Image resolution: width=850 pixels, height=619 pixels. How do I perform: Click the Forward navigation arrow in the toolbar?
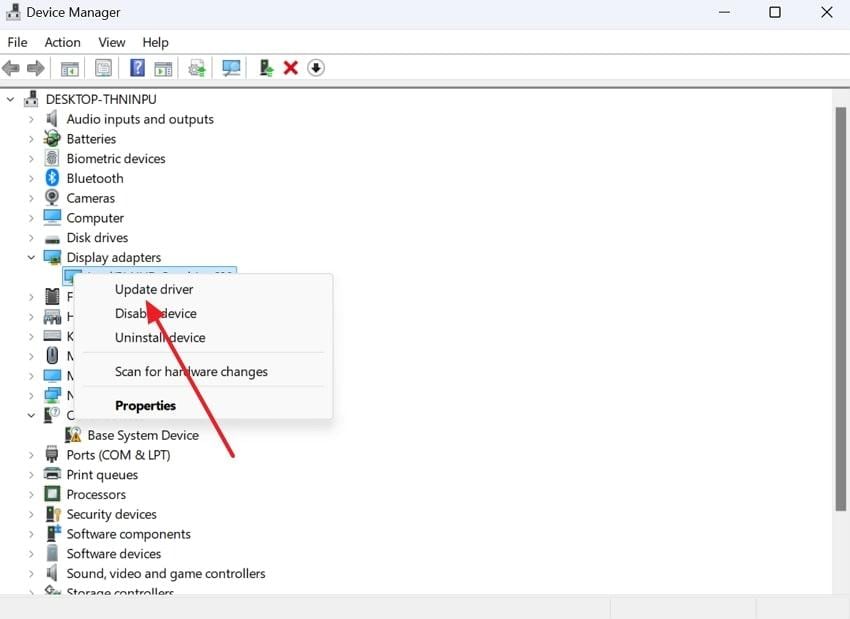(x=37, y=67)
